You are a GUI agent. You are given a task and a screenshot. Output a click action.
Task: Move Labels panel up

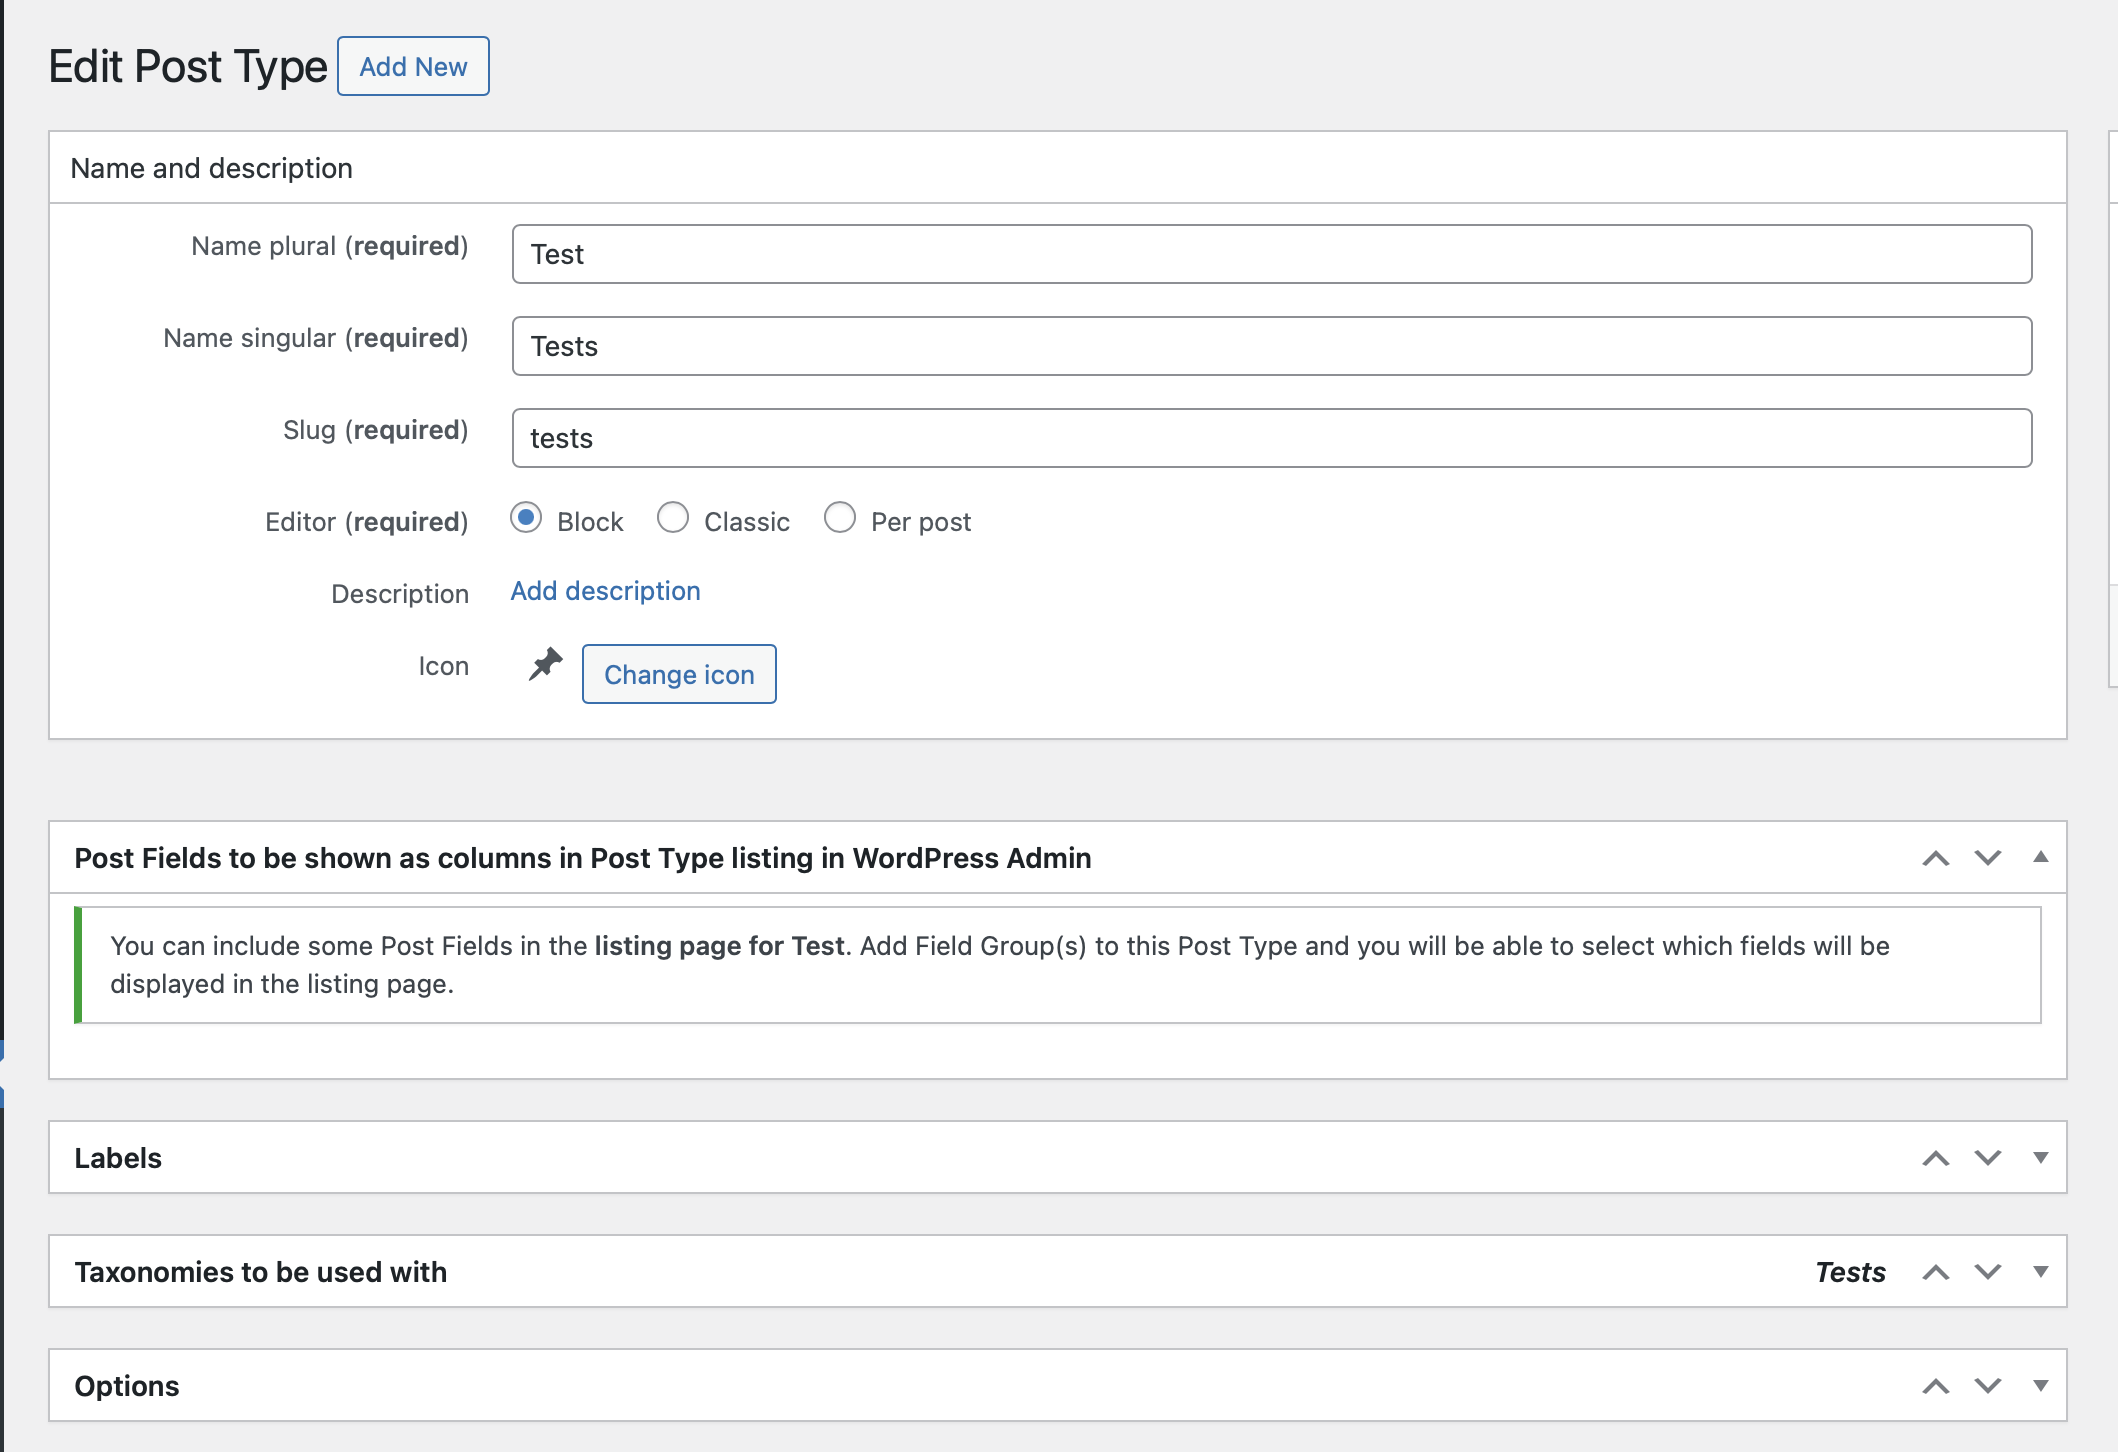coord(1936,1158)
